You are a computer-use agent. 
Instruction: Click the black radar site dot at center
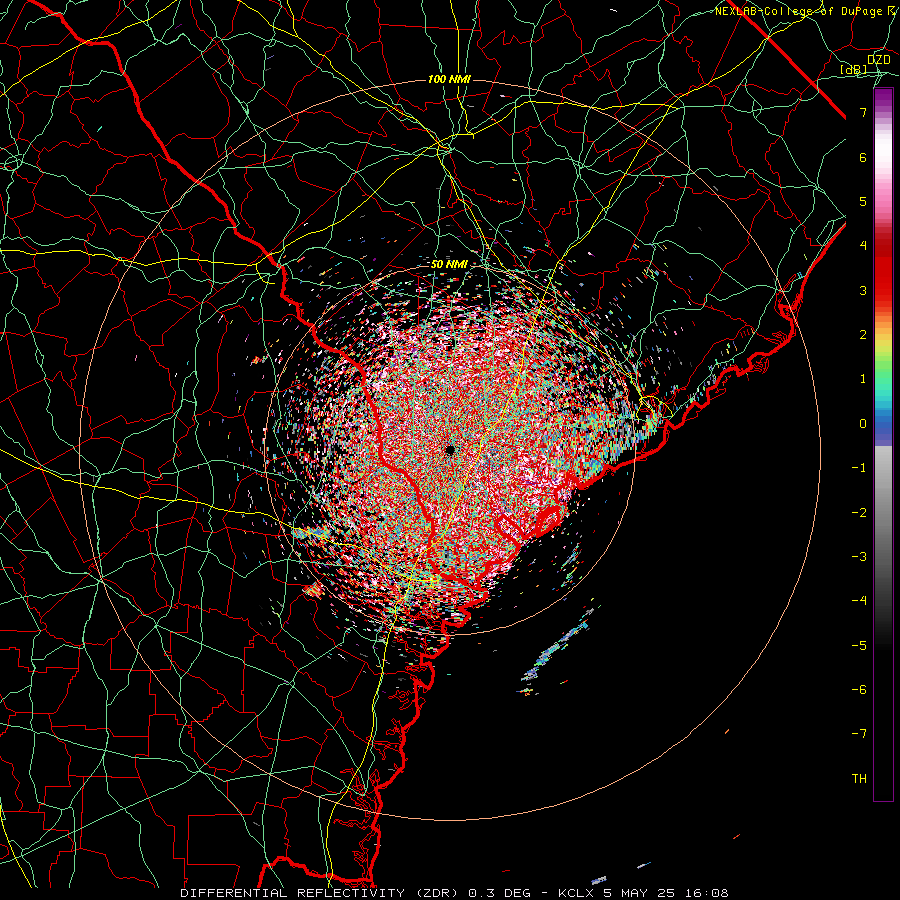pyautogui.click(x=450, y=451)
